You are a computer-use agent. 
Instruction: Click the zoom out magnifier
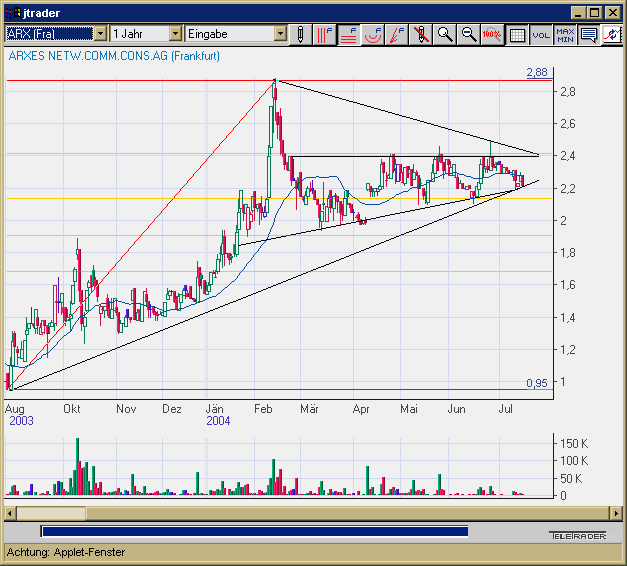(468, 34)
